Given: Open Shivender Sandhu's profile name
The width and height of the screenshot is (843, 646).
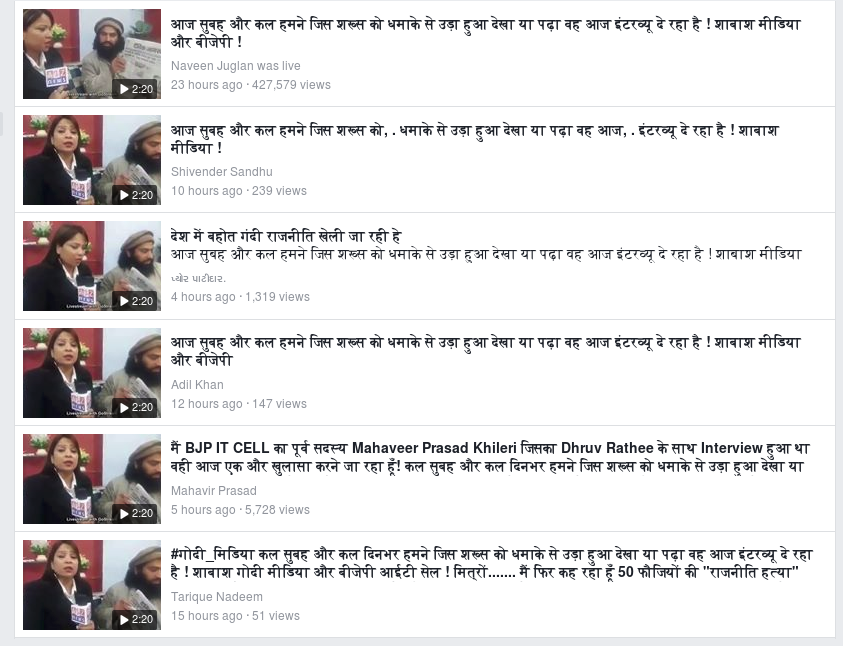Looking at the screenshot, I should pyautogui.click(x=222, y=171).
